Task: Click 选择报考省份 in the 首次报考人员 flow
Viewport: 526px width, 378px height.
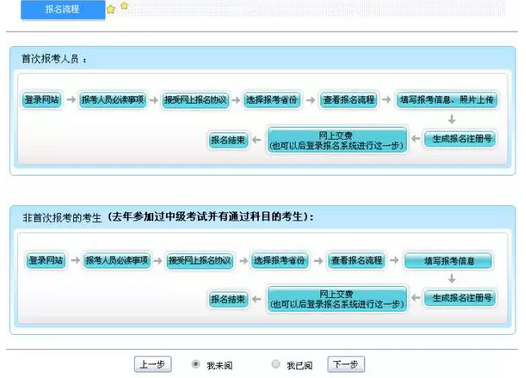Action: 272,100
